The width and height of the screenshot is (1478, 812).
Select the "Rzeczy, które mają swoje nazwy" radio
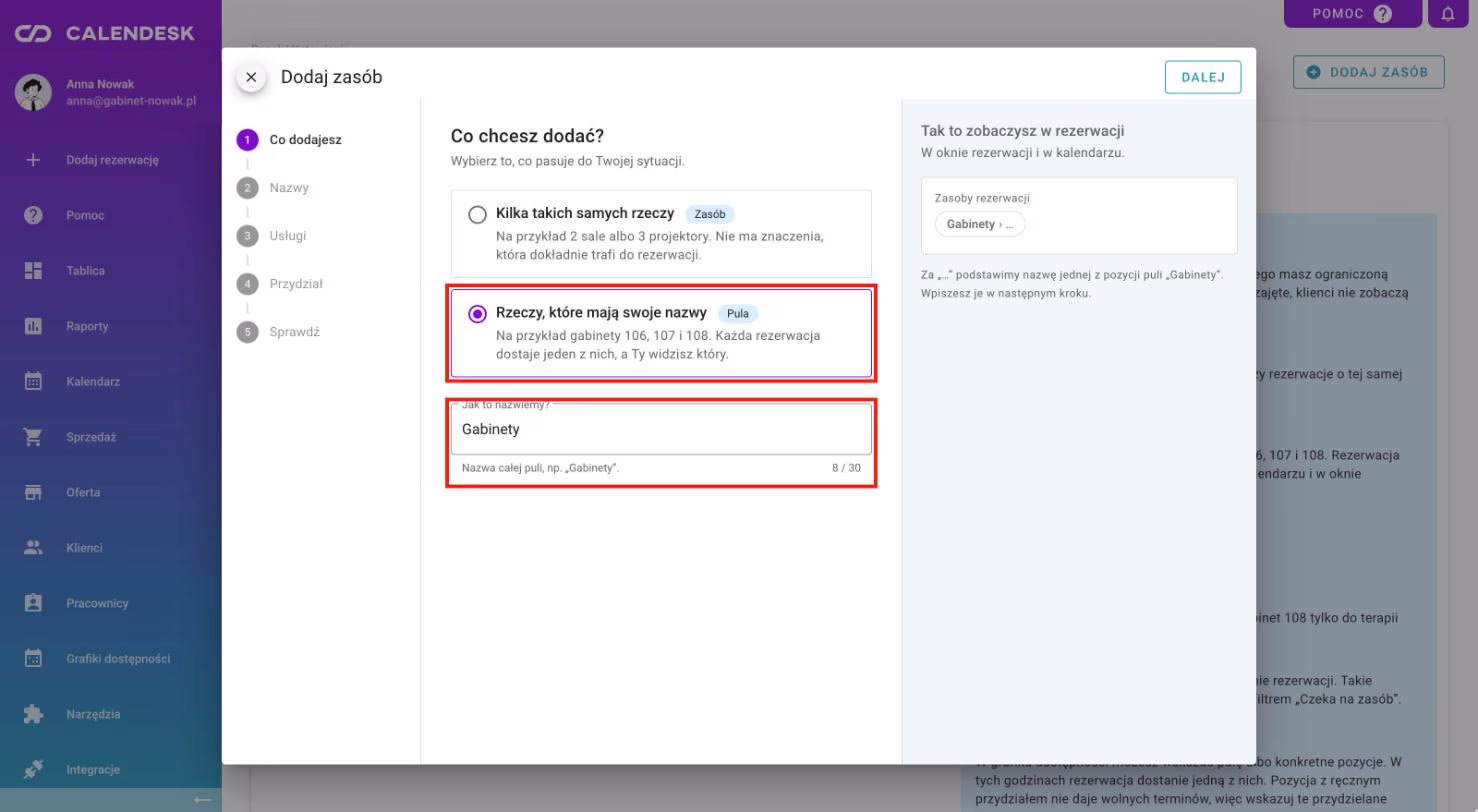(x=478, y=314)
